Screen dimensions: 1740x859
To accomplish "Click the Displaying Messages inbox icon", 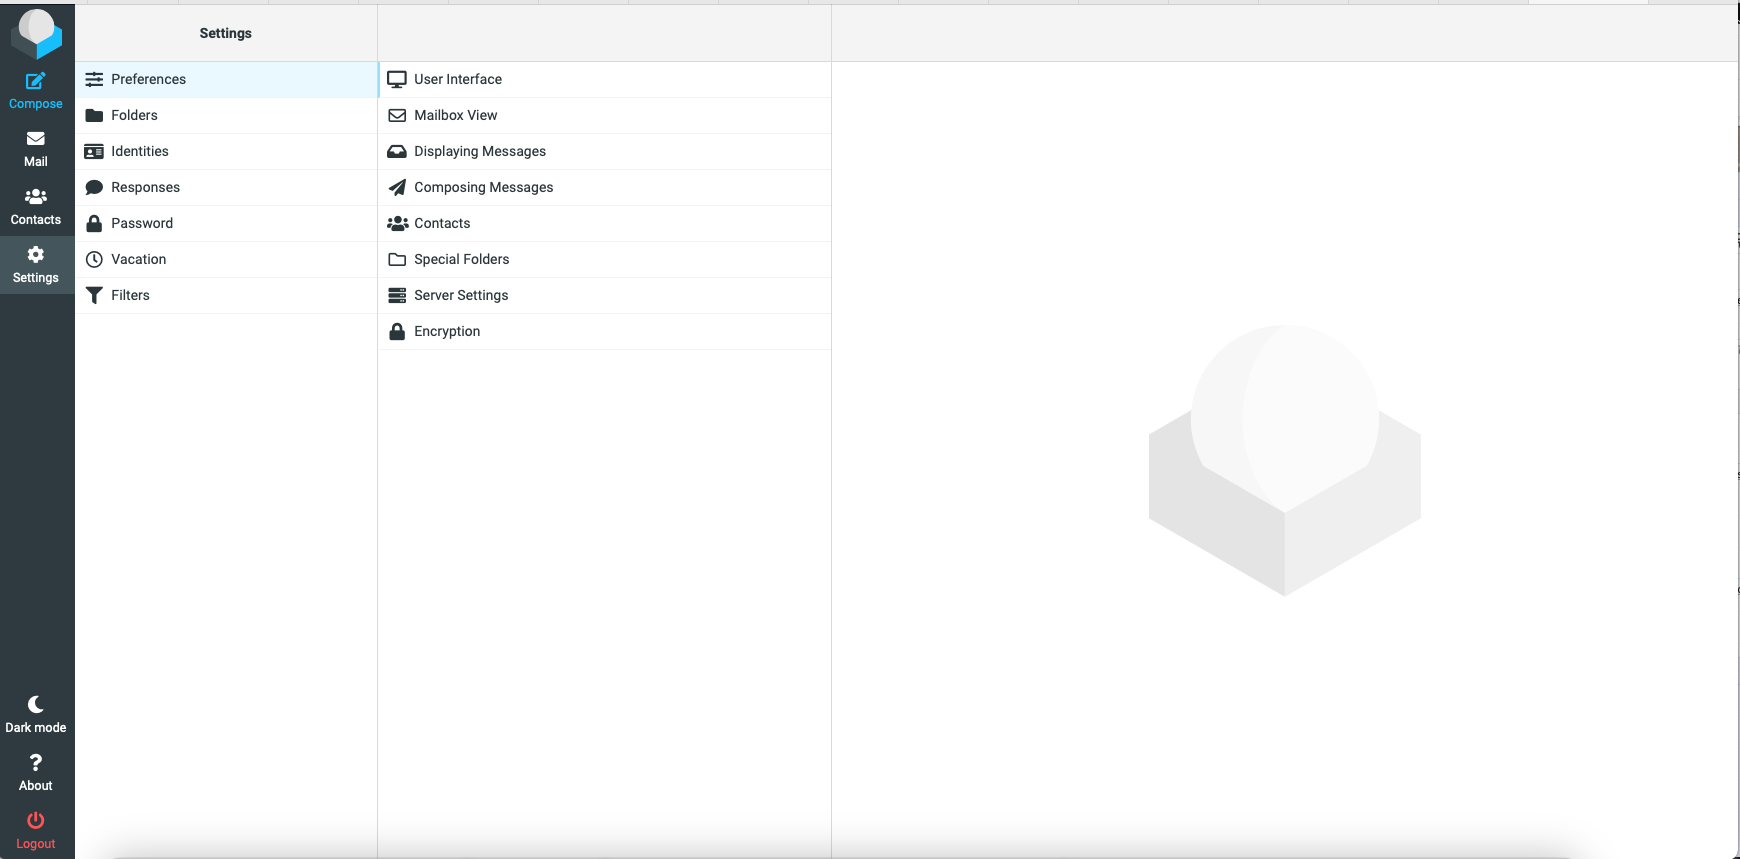I will (x=397, y=151).
